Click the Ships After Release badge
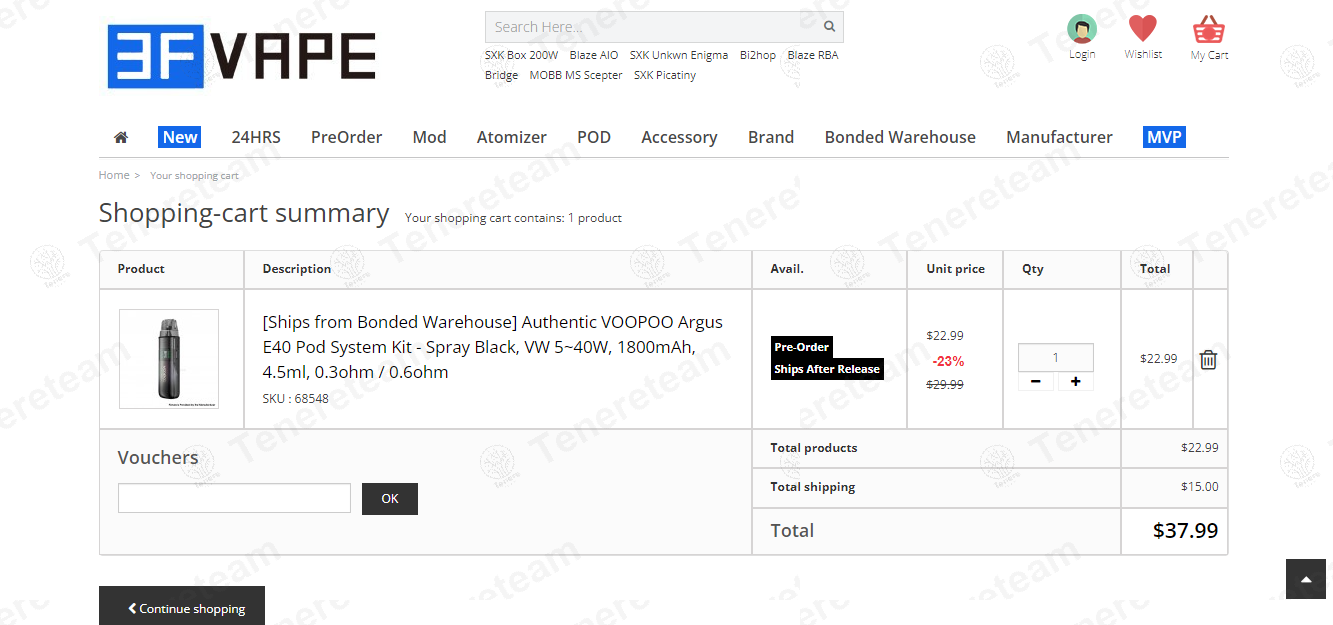Image resolution: width=1333 pixels, height=625 pixels. tap(827, 369)
